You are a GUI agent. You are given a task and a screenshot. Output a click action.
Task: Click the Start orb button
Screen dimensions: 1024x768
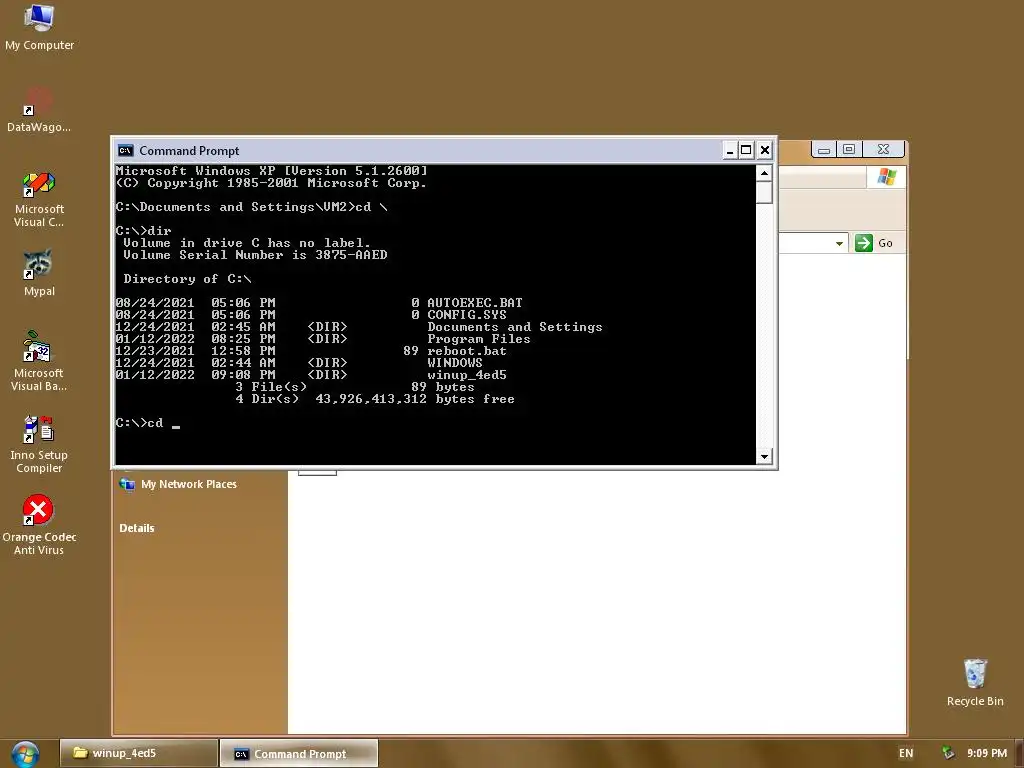25,754
